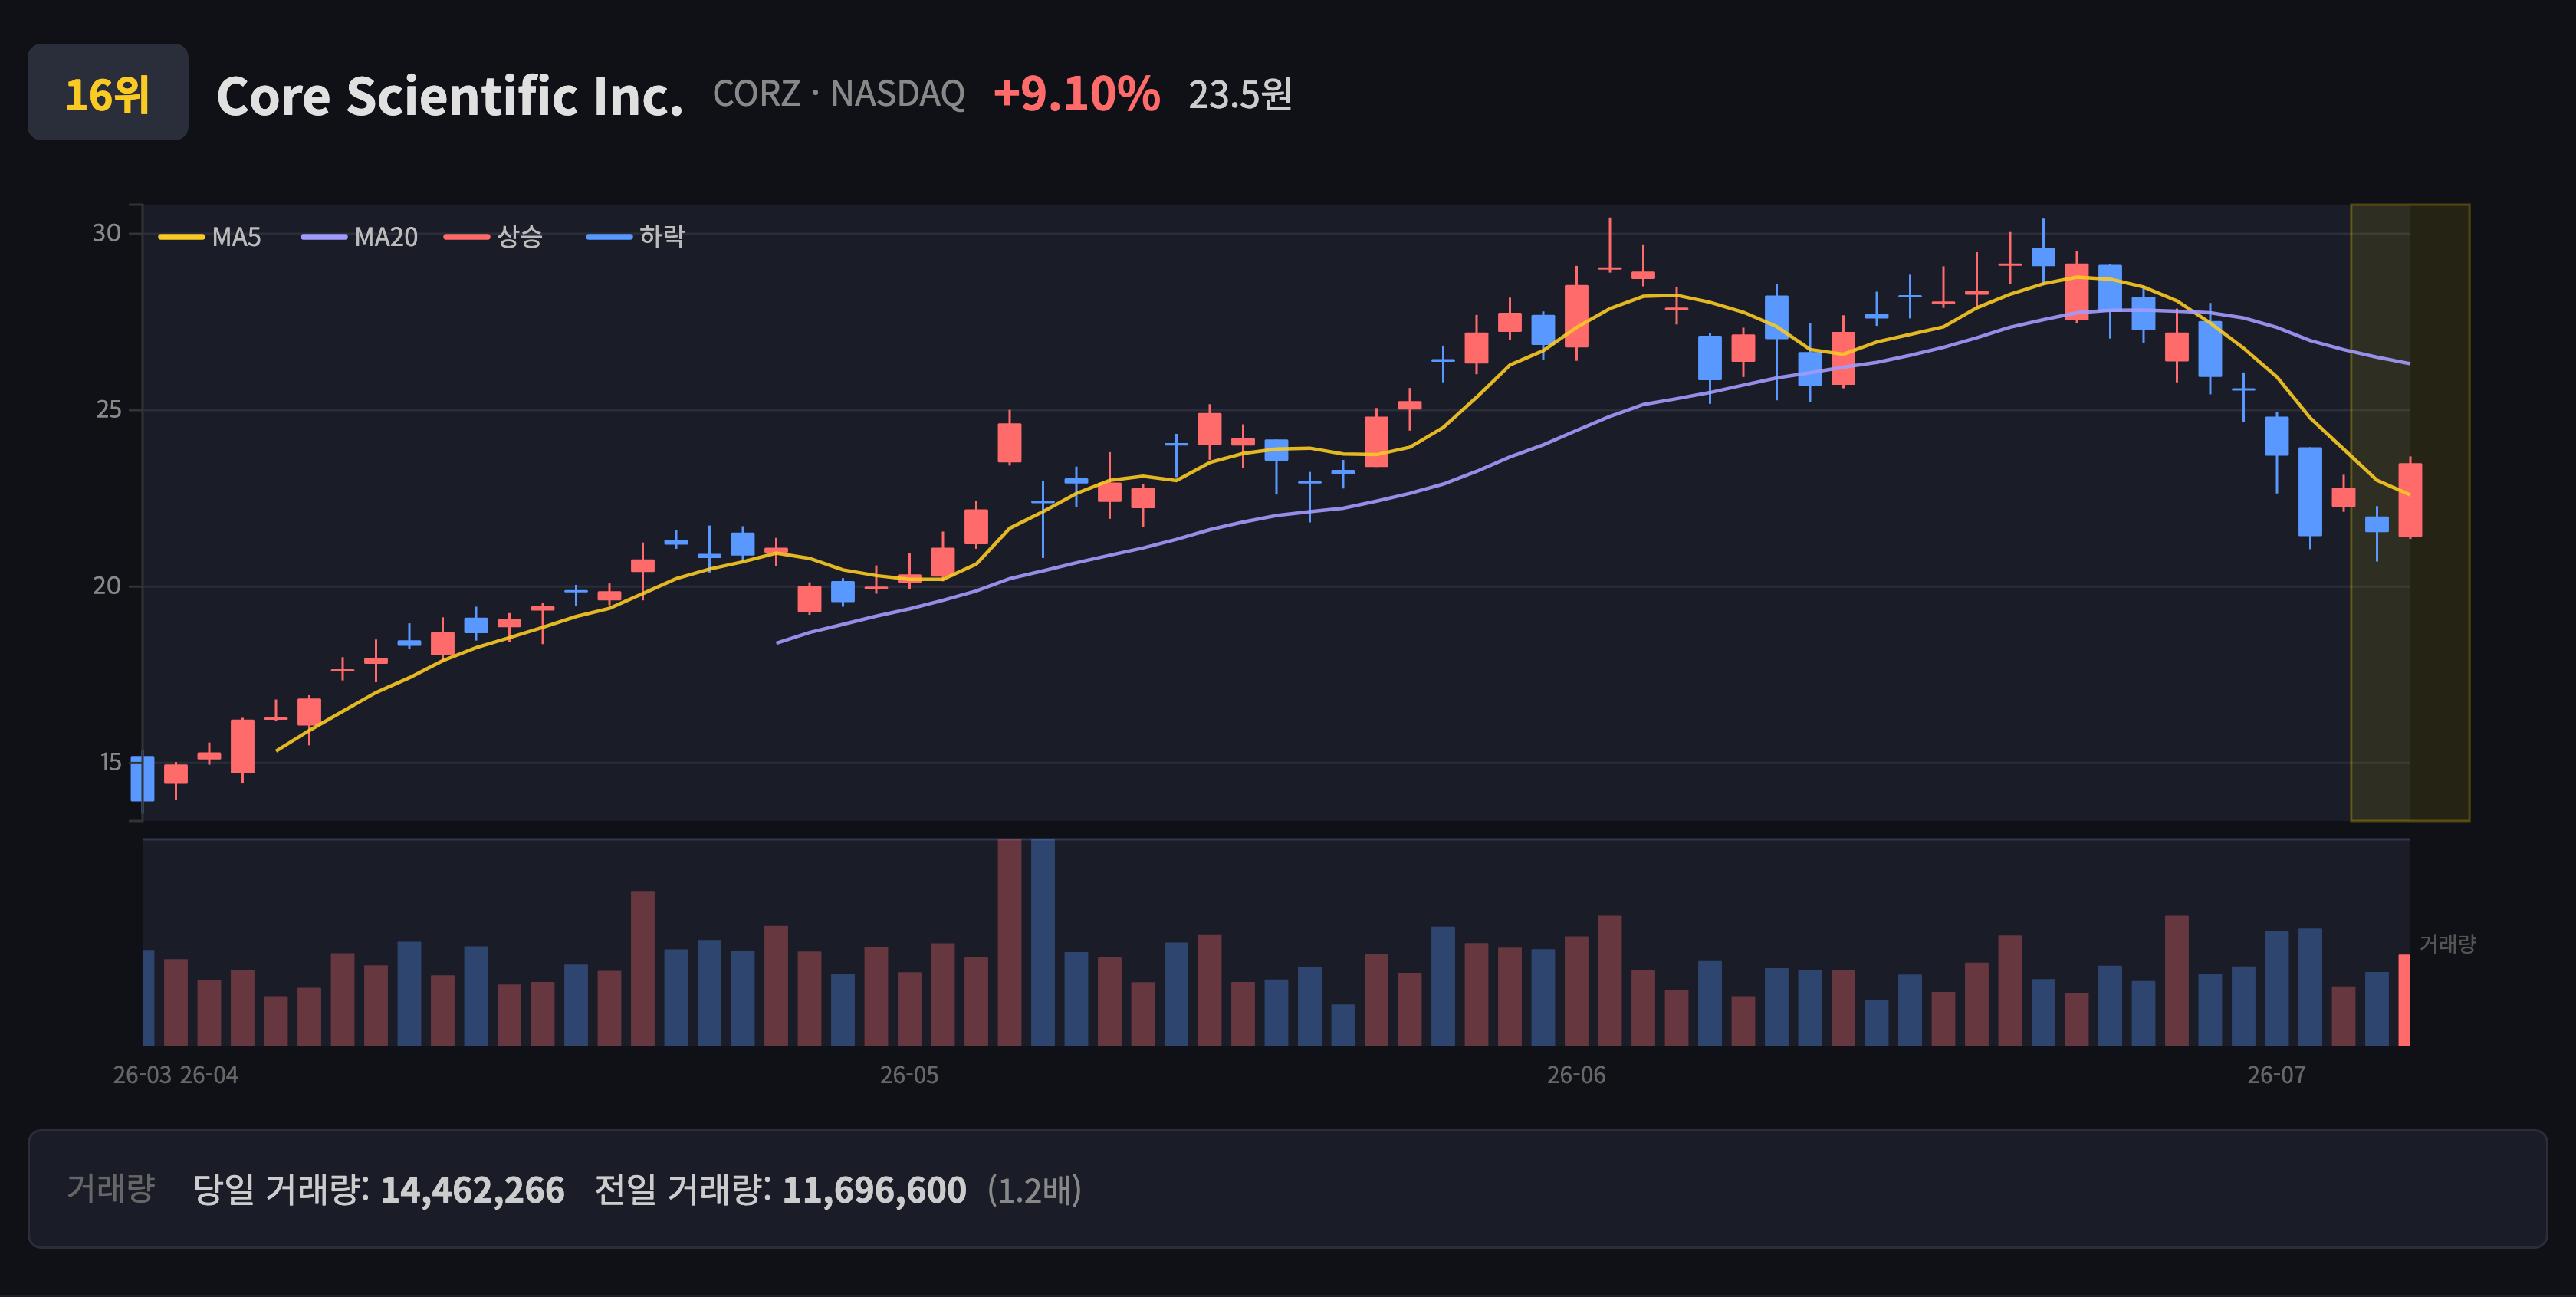Click the 당일 거래량 value 14,462,266

[x=472, y=1190]
